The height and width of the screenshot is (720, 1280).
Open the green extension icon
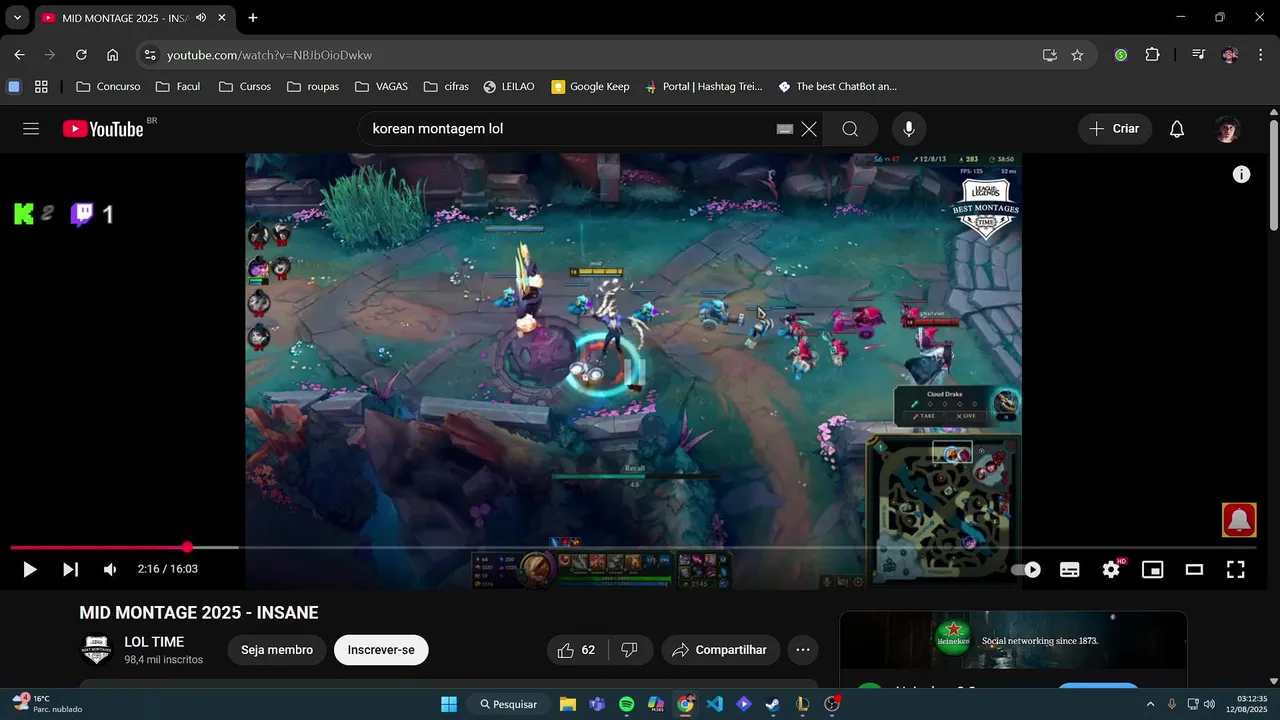point(1121,55)
